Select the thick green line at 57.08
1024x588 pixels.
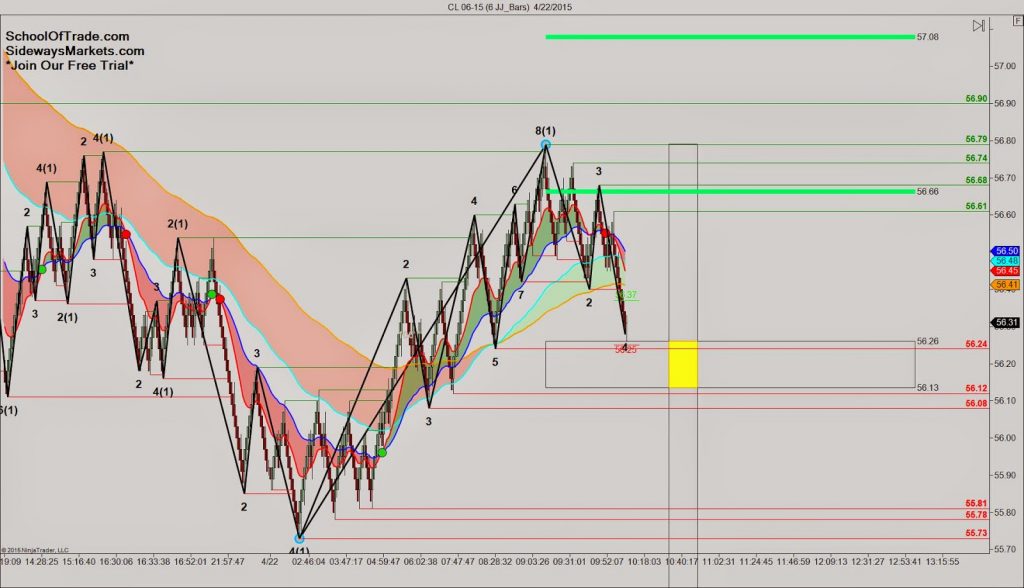pyautogui.click(x=730, y=37)
